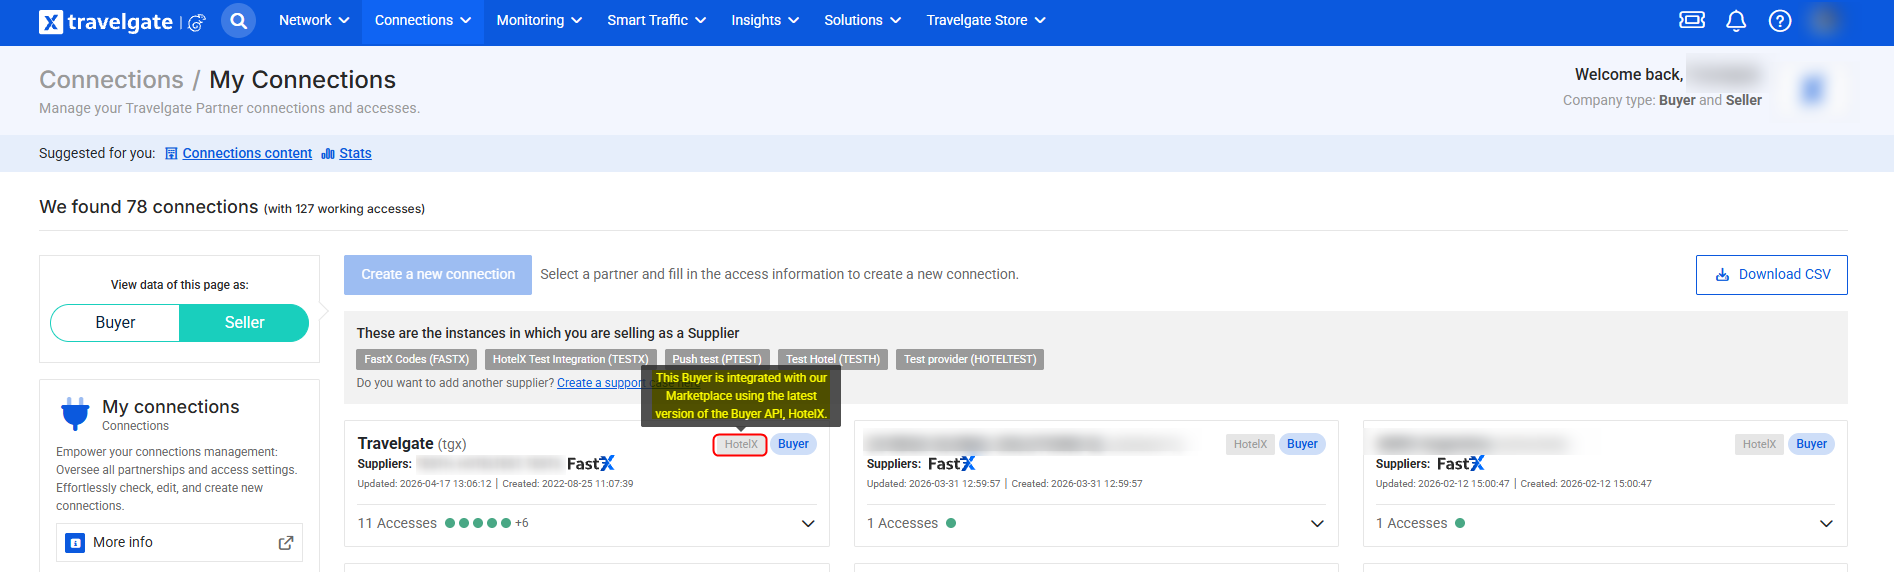Screen dimensions: 1894x572
Task: Open the notifications bell
Action: [x=1736, y=20]
